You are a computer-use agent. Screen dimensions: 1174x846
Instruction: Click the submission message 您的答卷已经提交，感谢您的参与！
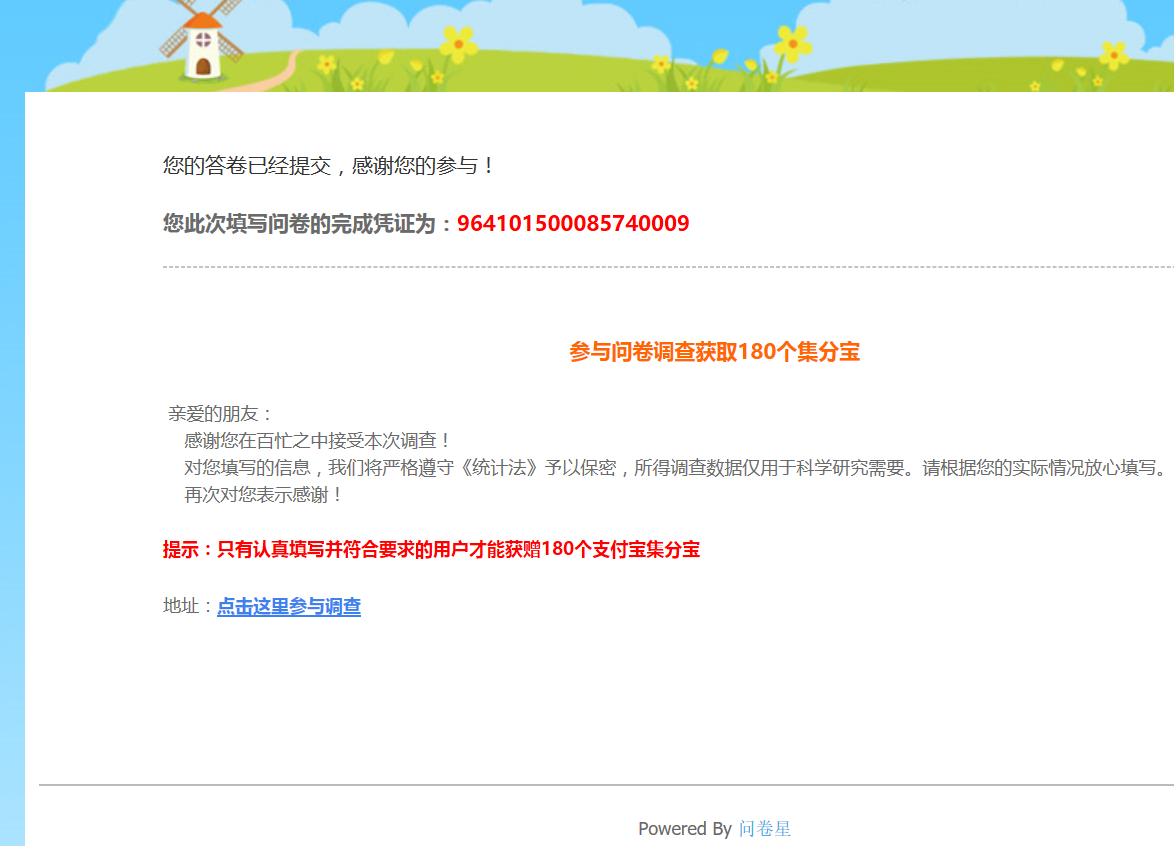click(x=329, y=165)
